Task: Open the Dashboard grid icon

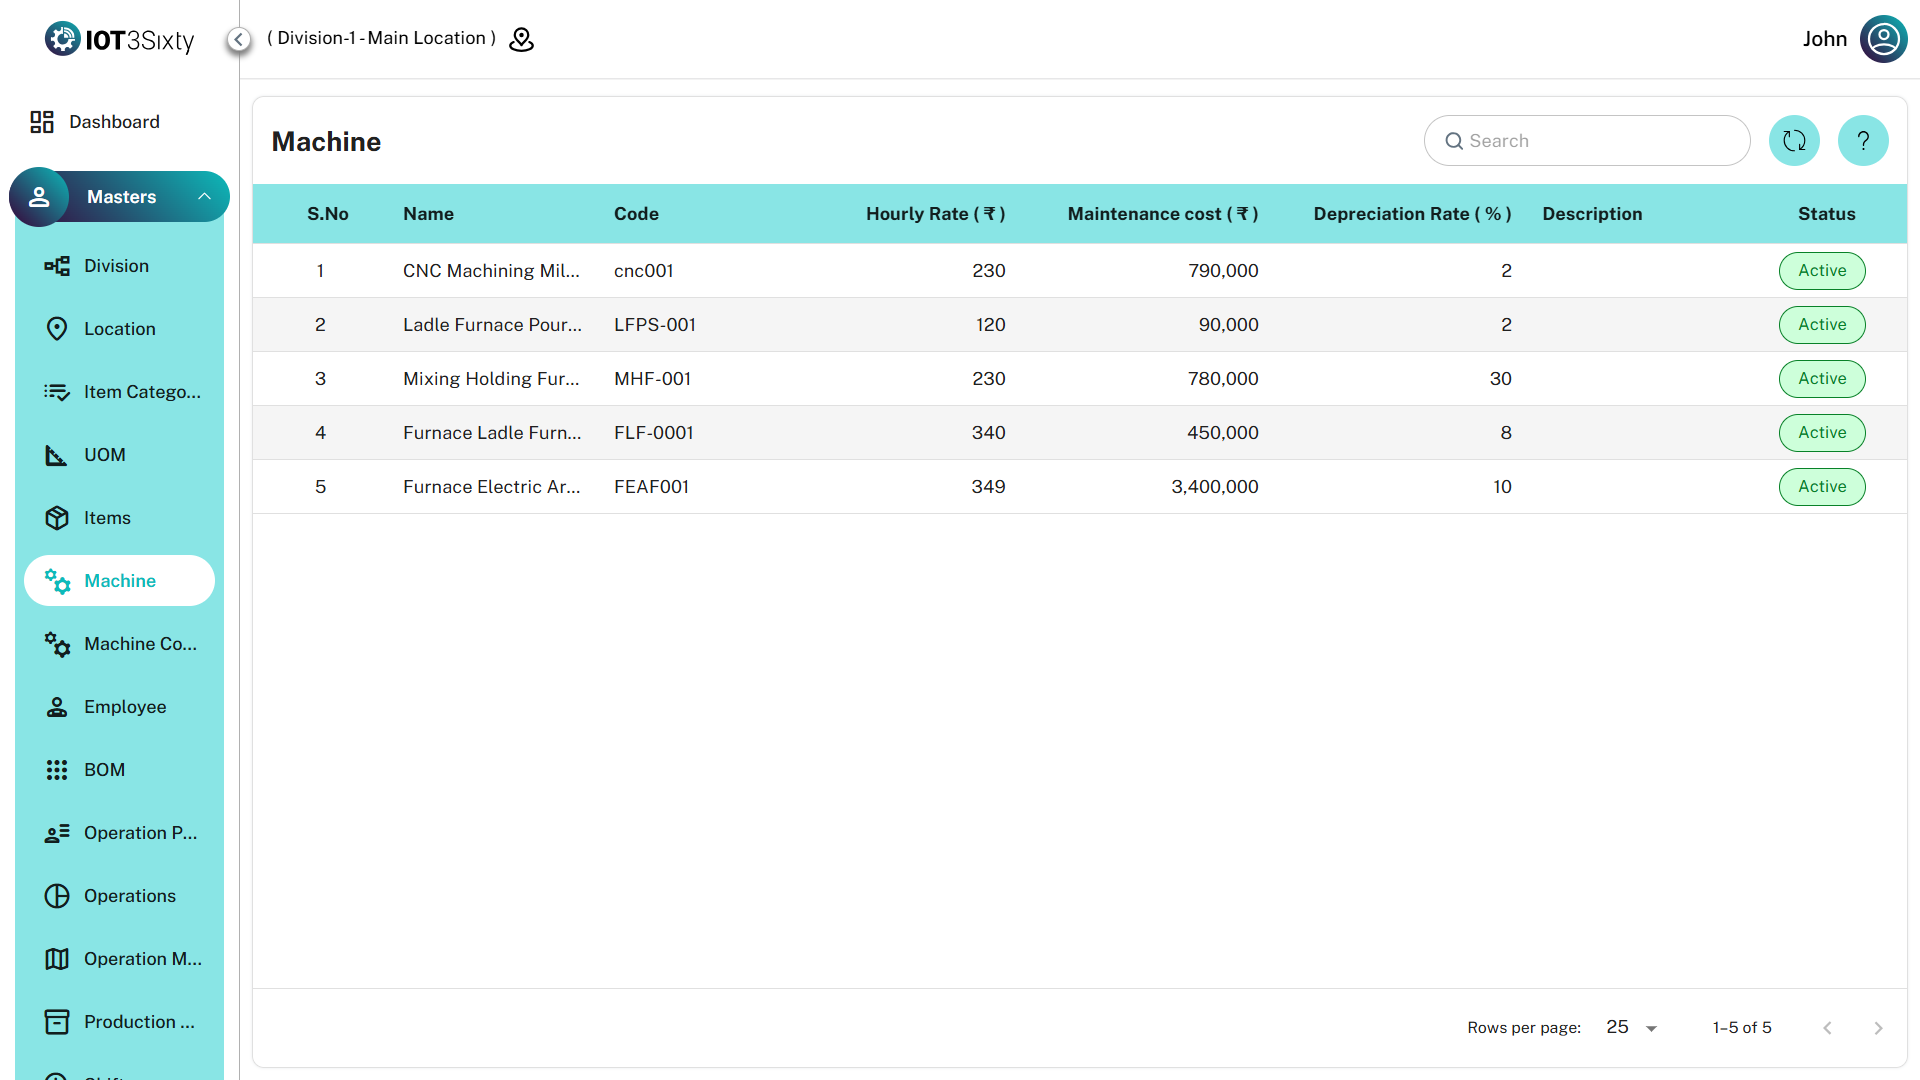Action: click(x=42, y=122)
